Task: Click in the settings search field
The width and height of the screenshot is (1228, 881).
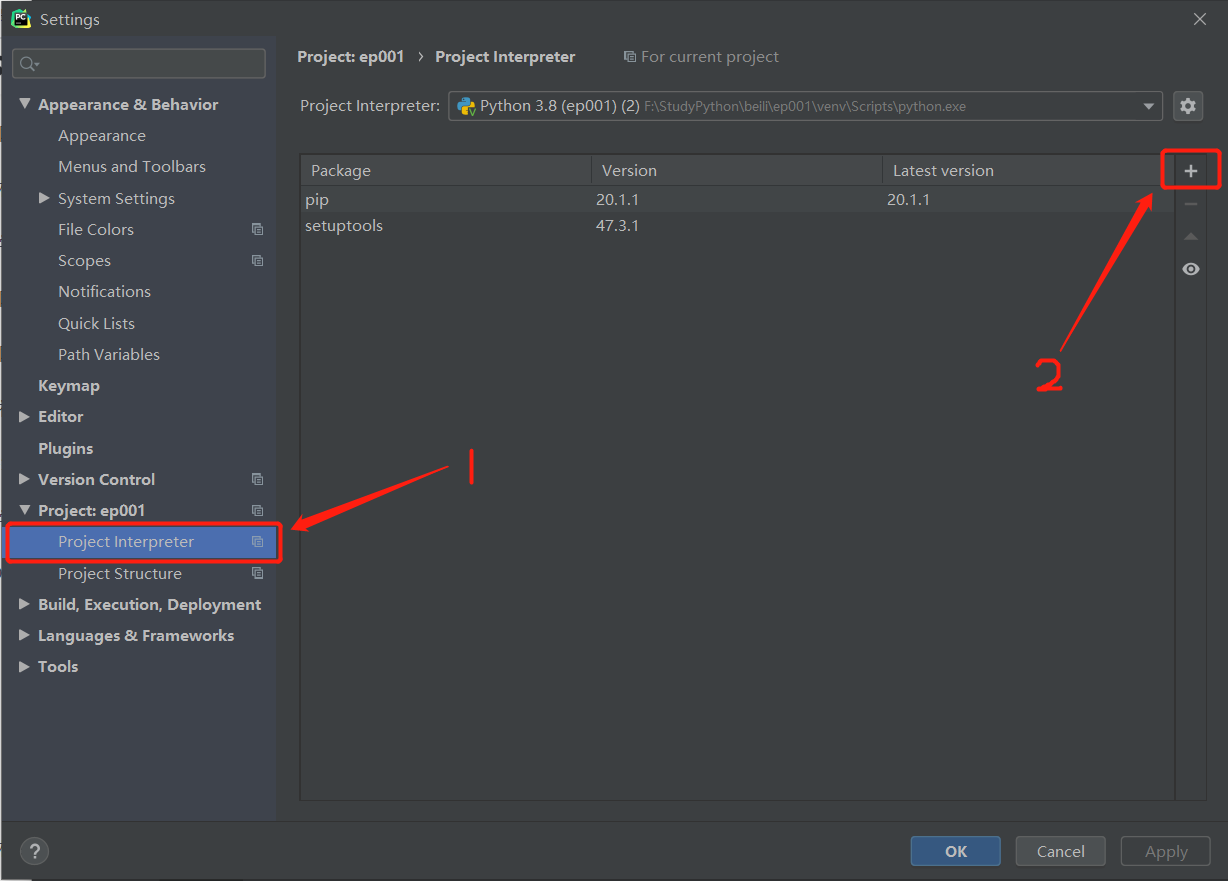Action: [139, 64]
